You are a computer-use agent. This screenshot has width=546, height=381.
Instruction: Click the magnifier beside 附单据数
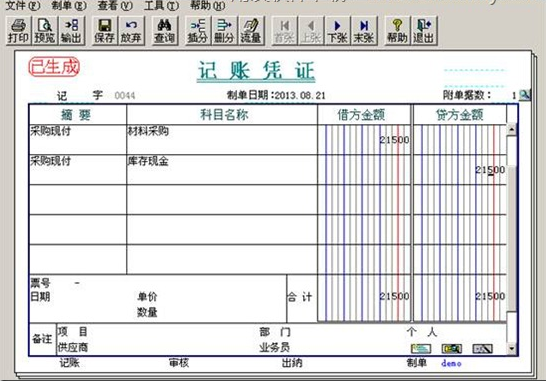[x=524, y=95]
